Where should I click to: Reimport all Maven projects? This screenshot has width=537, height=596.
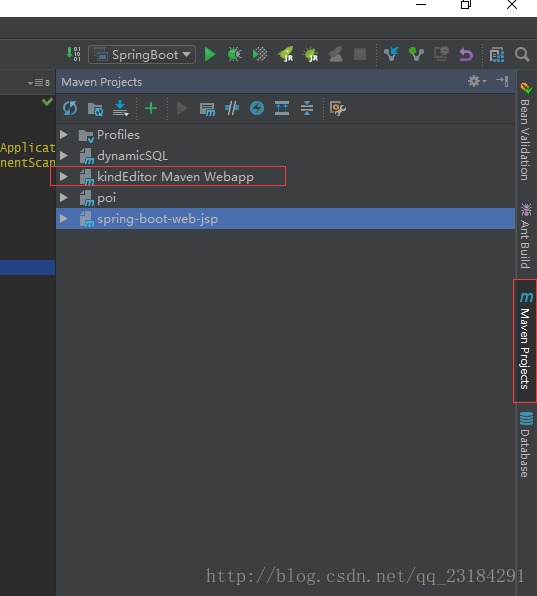point(70,108)
